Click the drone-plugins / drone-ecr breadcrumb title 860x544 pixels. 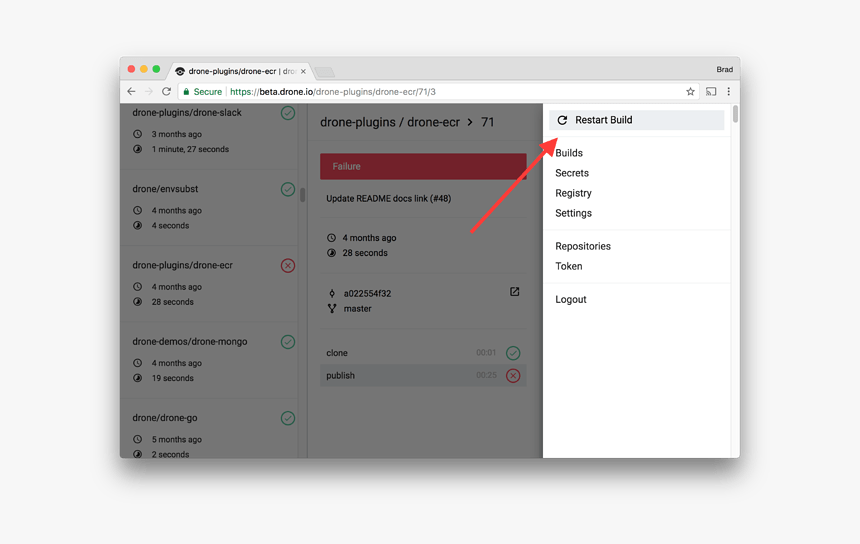(x=389, y=122)
